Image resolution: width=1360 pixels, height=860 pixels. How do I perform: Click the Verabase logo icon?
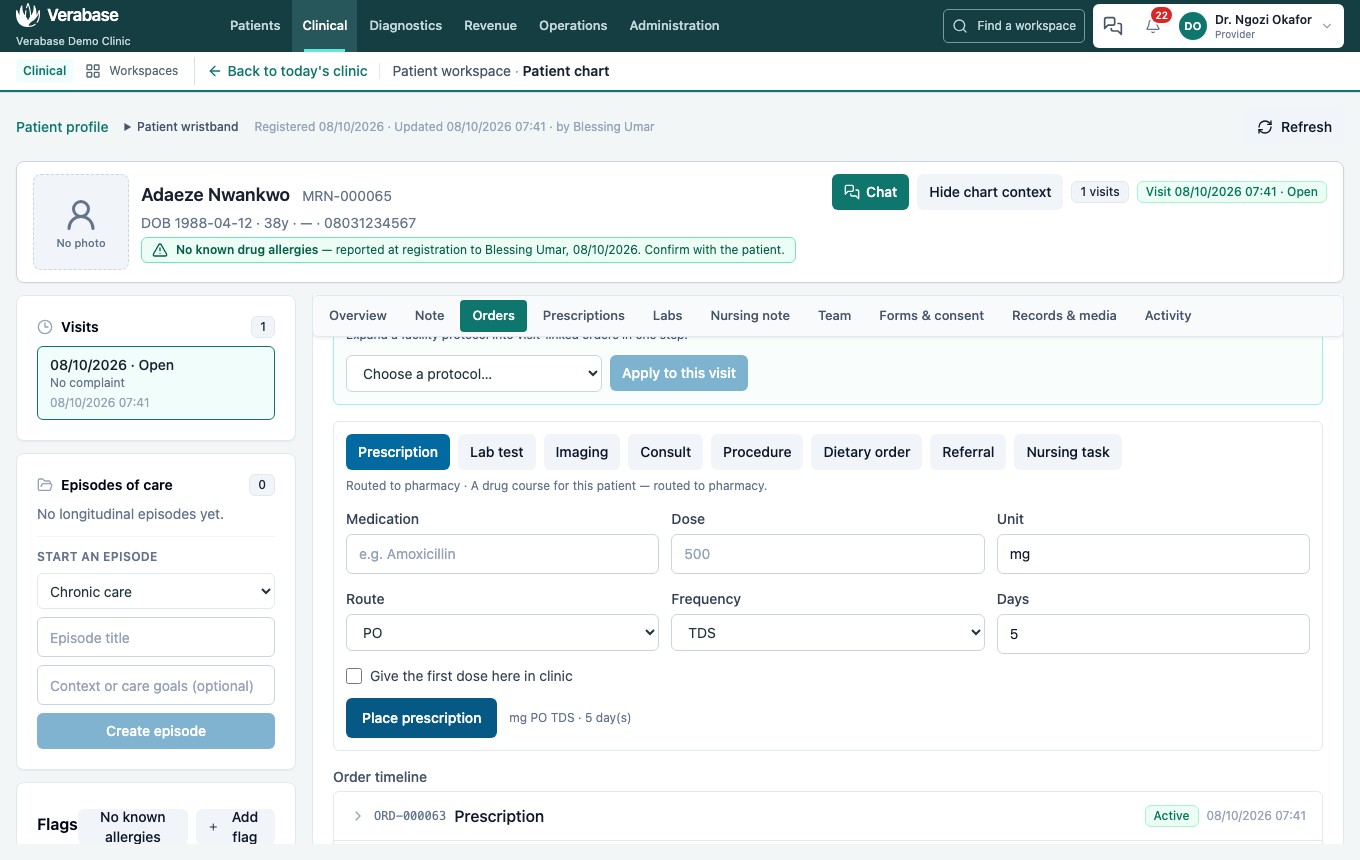pos(29,15)
